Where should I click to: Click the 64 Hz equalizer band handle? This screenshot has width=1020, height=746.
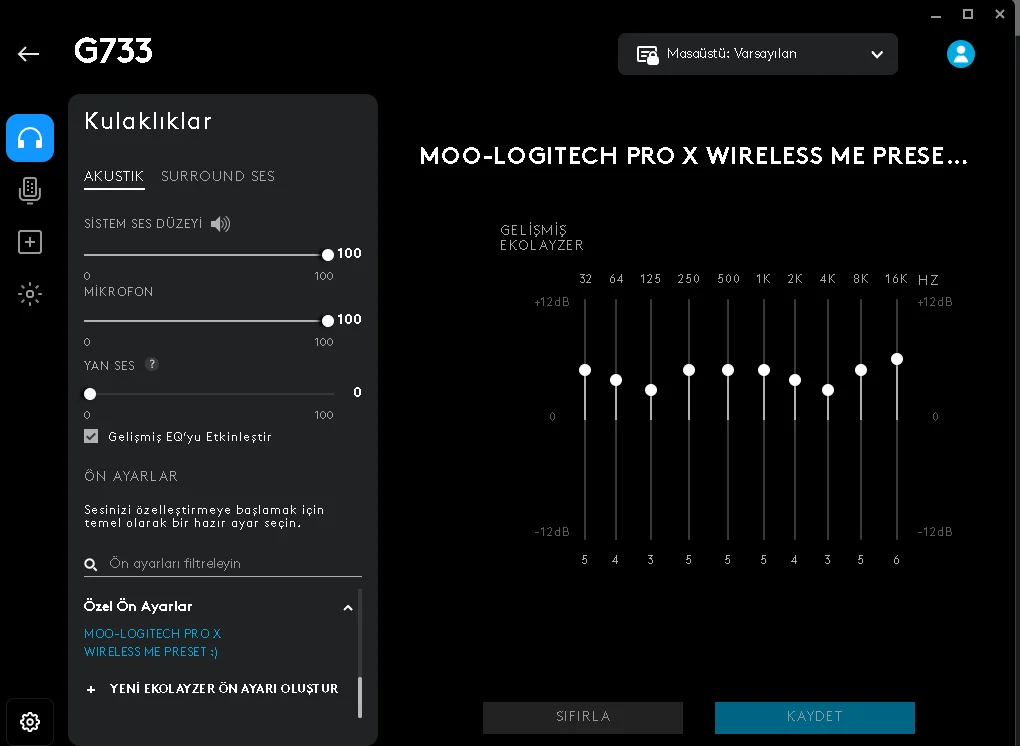[x=616, y=380]
